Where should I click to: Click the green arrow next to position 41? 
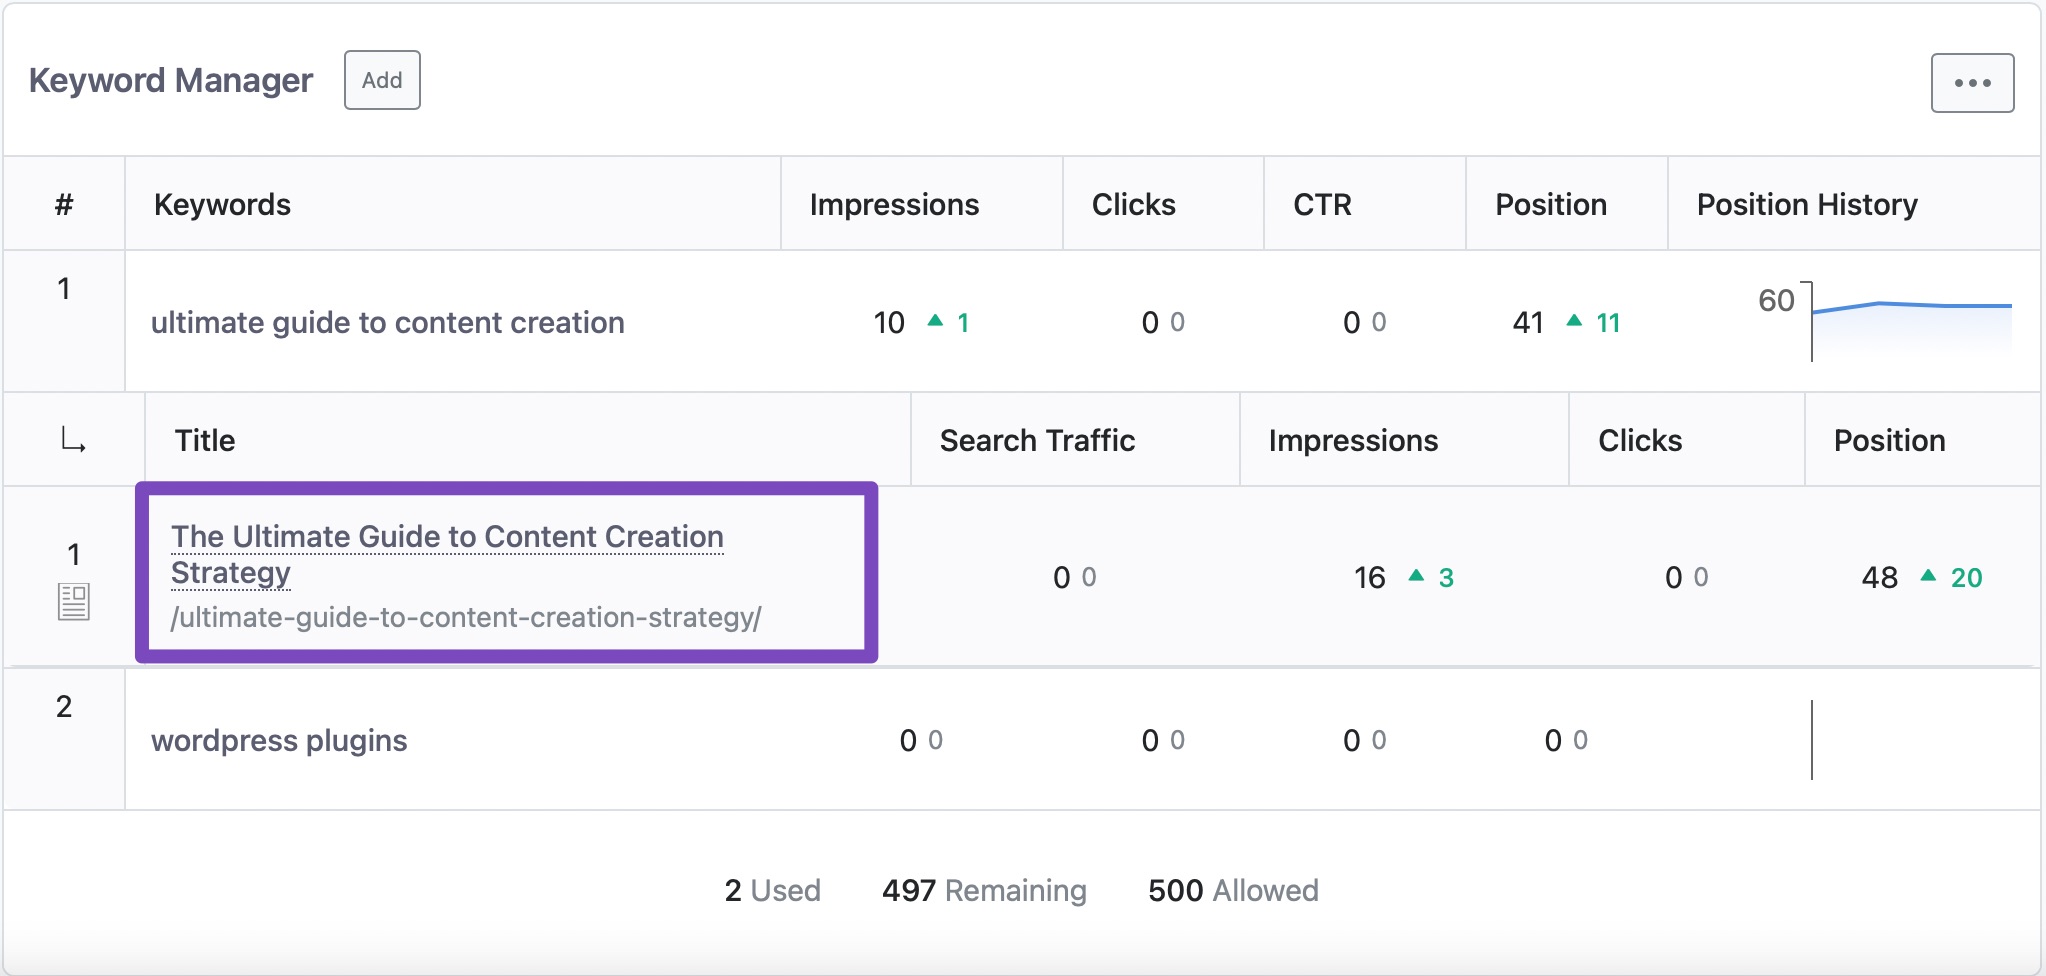[1574, 321]
